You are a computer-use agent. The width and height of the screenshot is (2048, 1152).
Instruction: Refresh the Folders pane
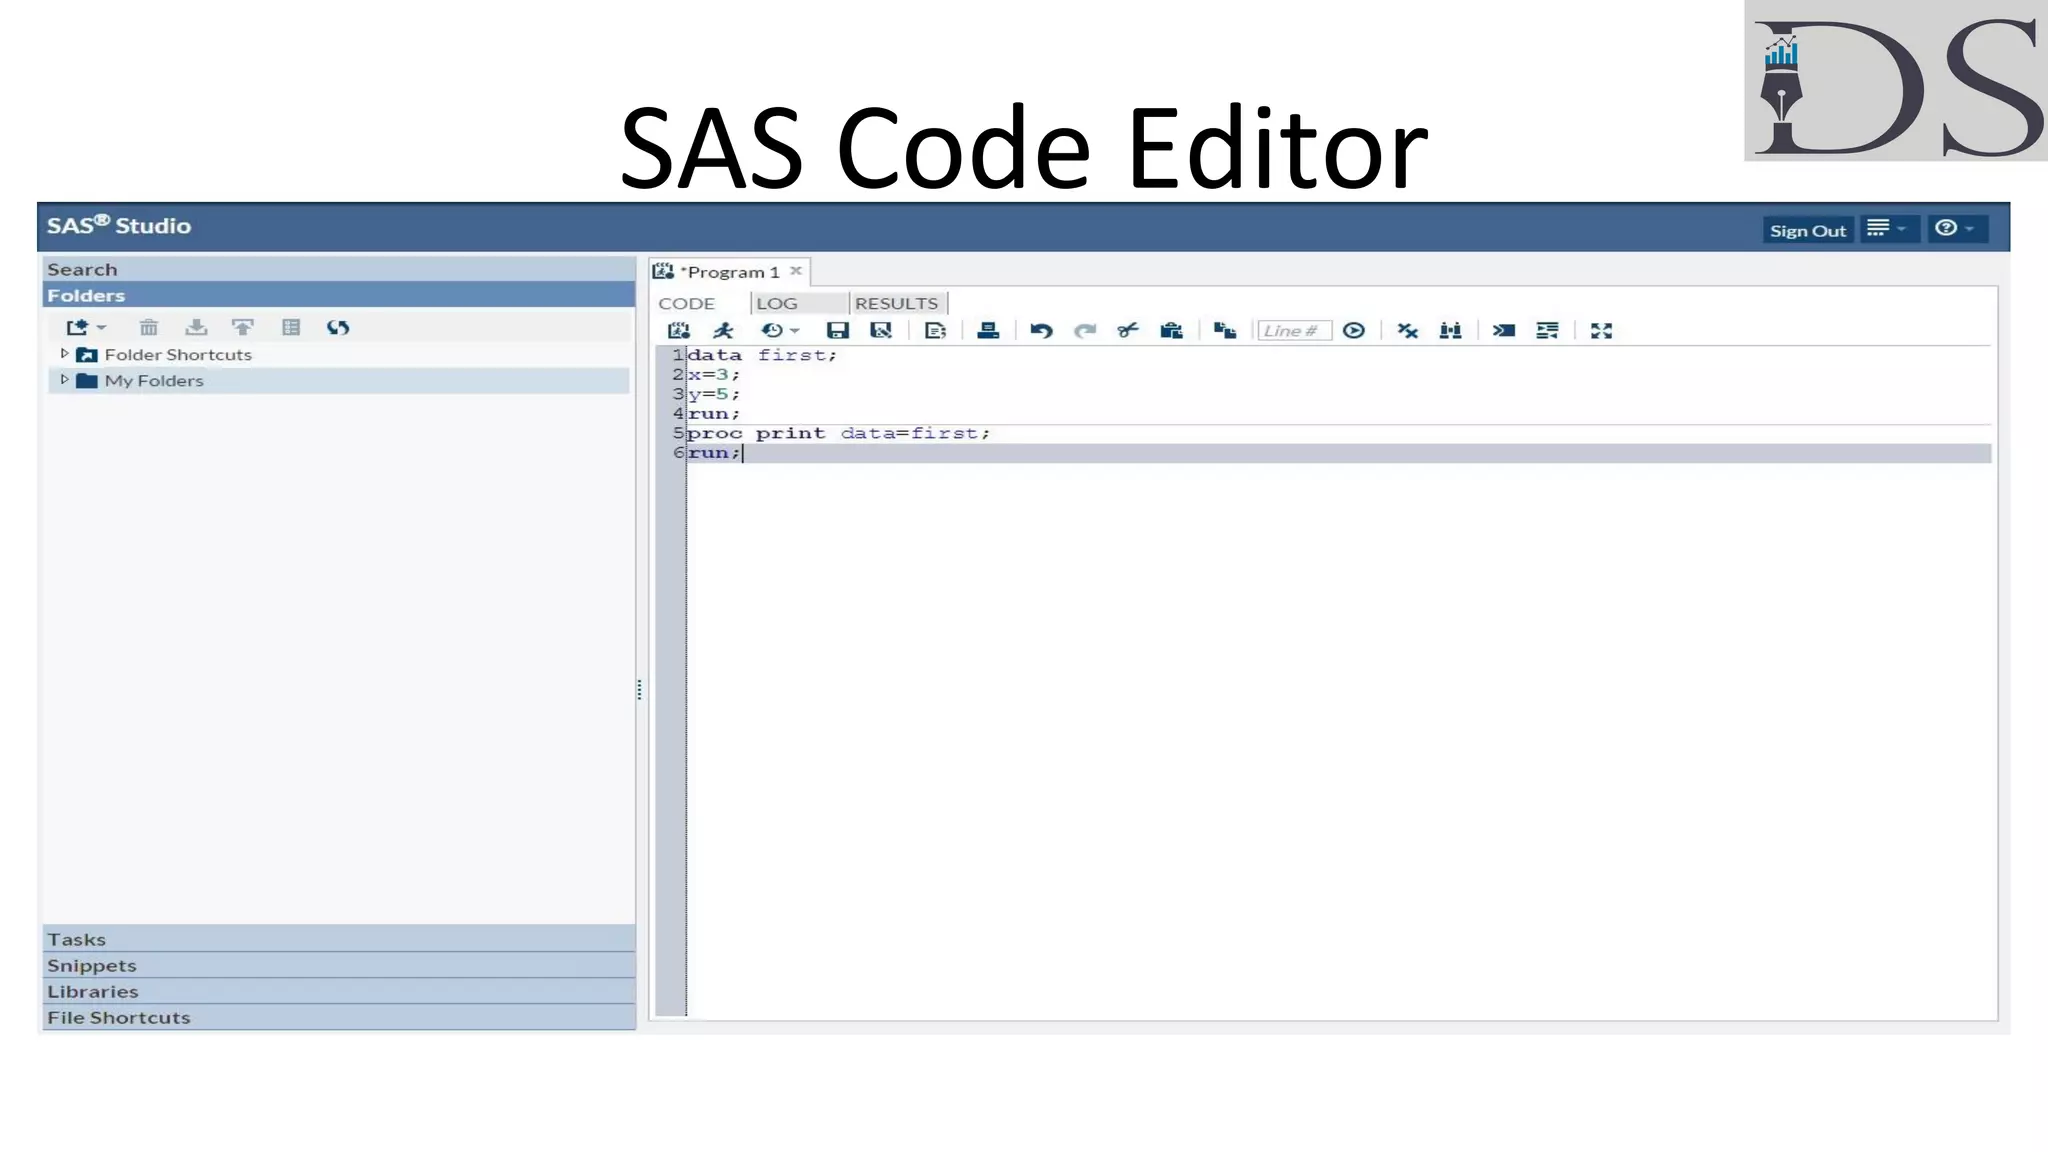(x=338, y=327)
